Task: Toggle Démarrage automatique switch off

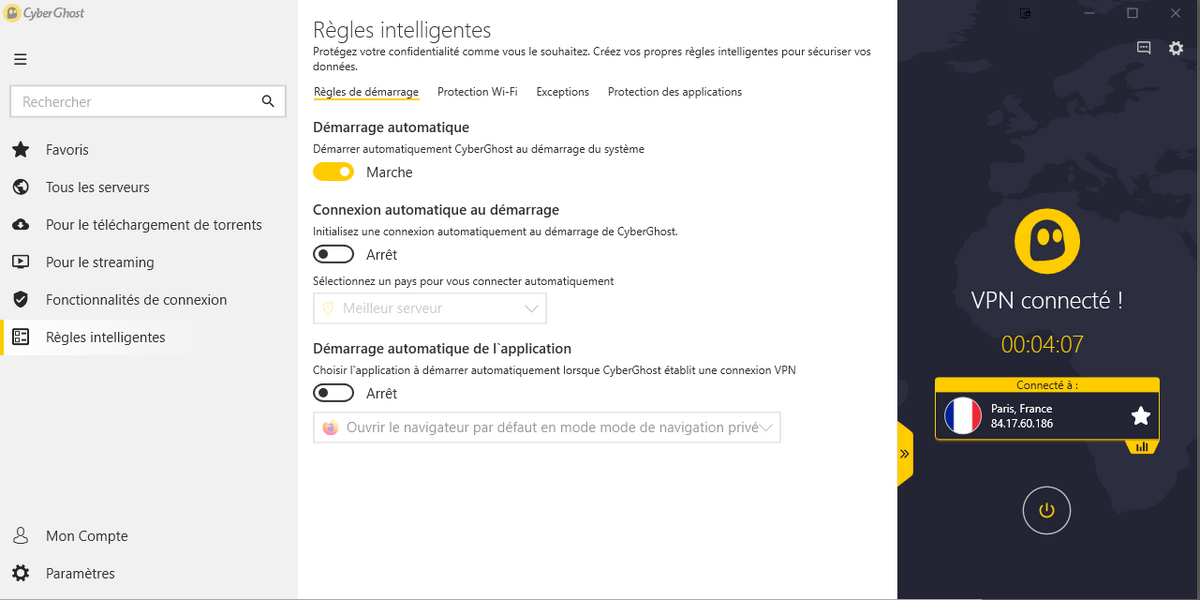Action: click(333, 172)
